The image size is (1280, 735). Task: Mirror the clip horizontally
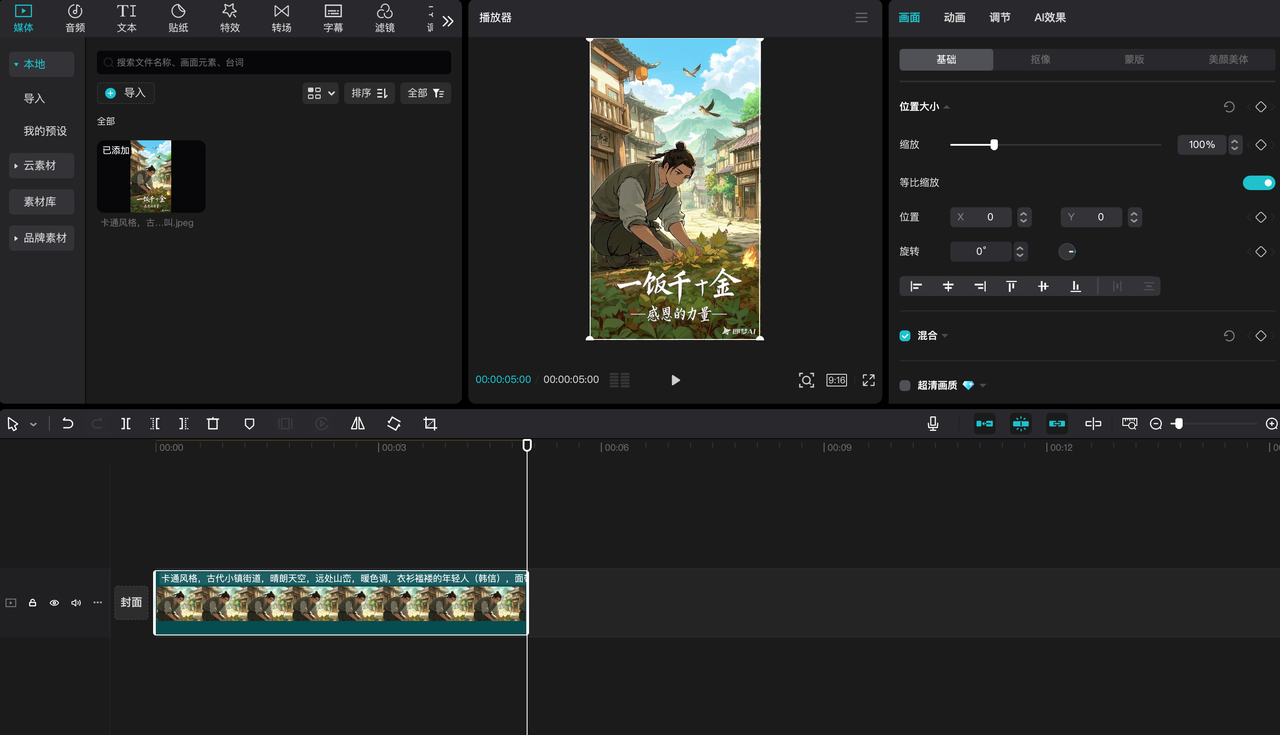tap(357, 424)
